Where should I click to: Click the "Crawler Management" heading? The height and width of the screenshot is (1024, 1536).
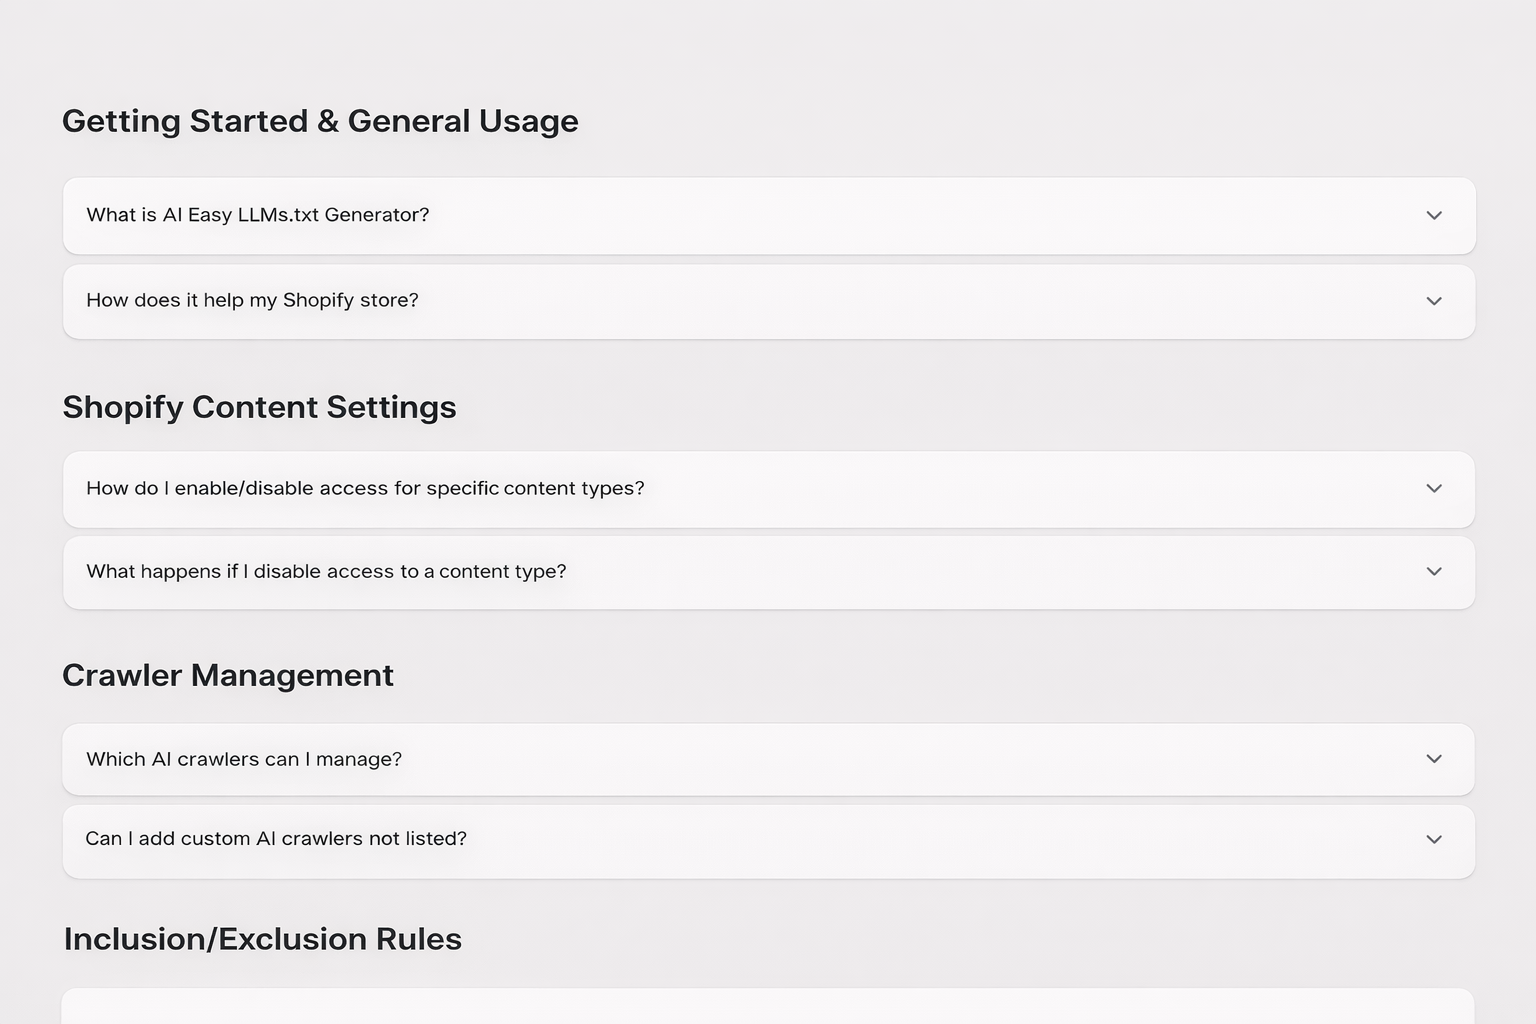[x=228, y=675]
